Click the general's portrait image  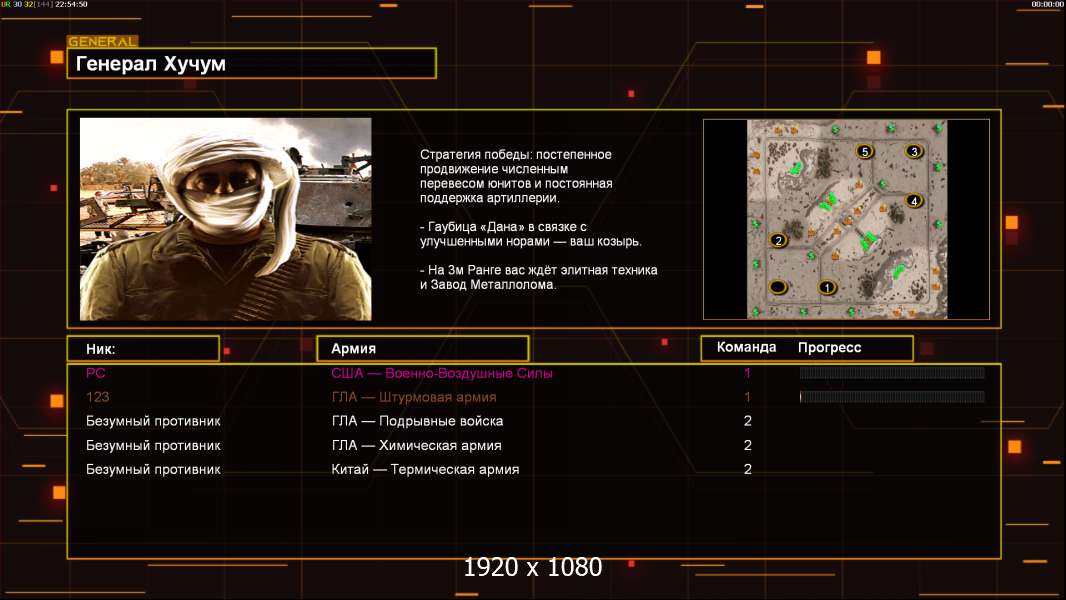click(226, 219)
